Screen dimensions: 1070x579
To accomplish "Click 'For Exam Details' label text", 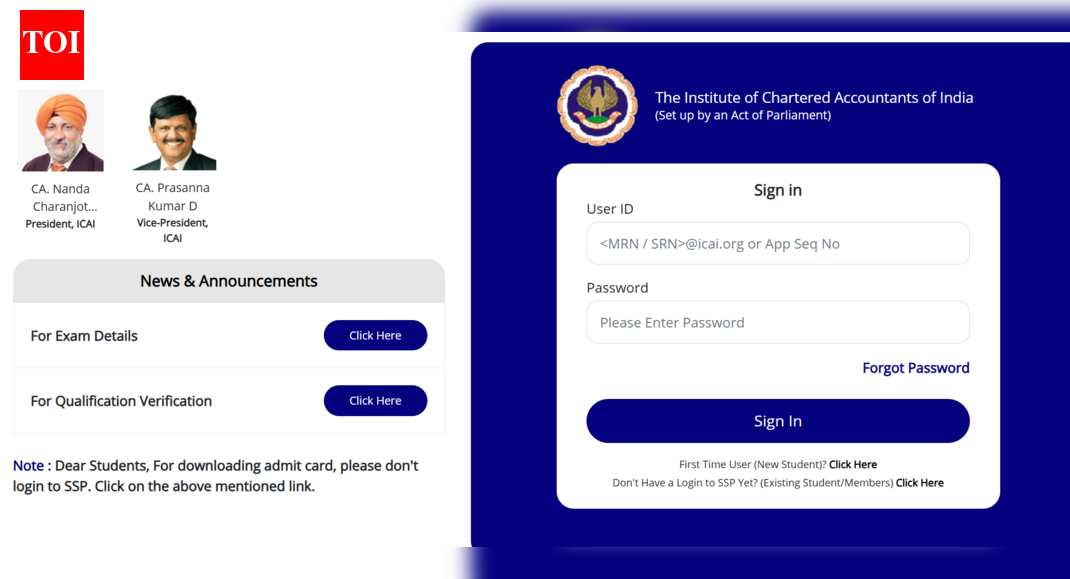I will [84, 335].
